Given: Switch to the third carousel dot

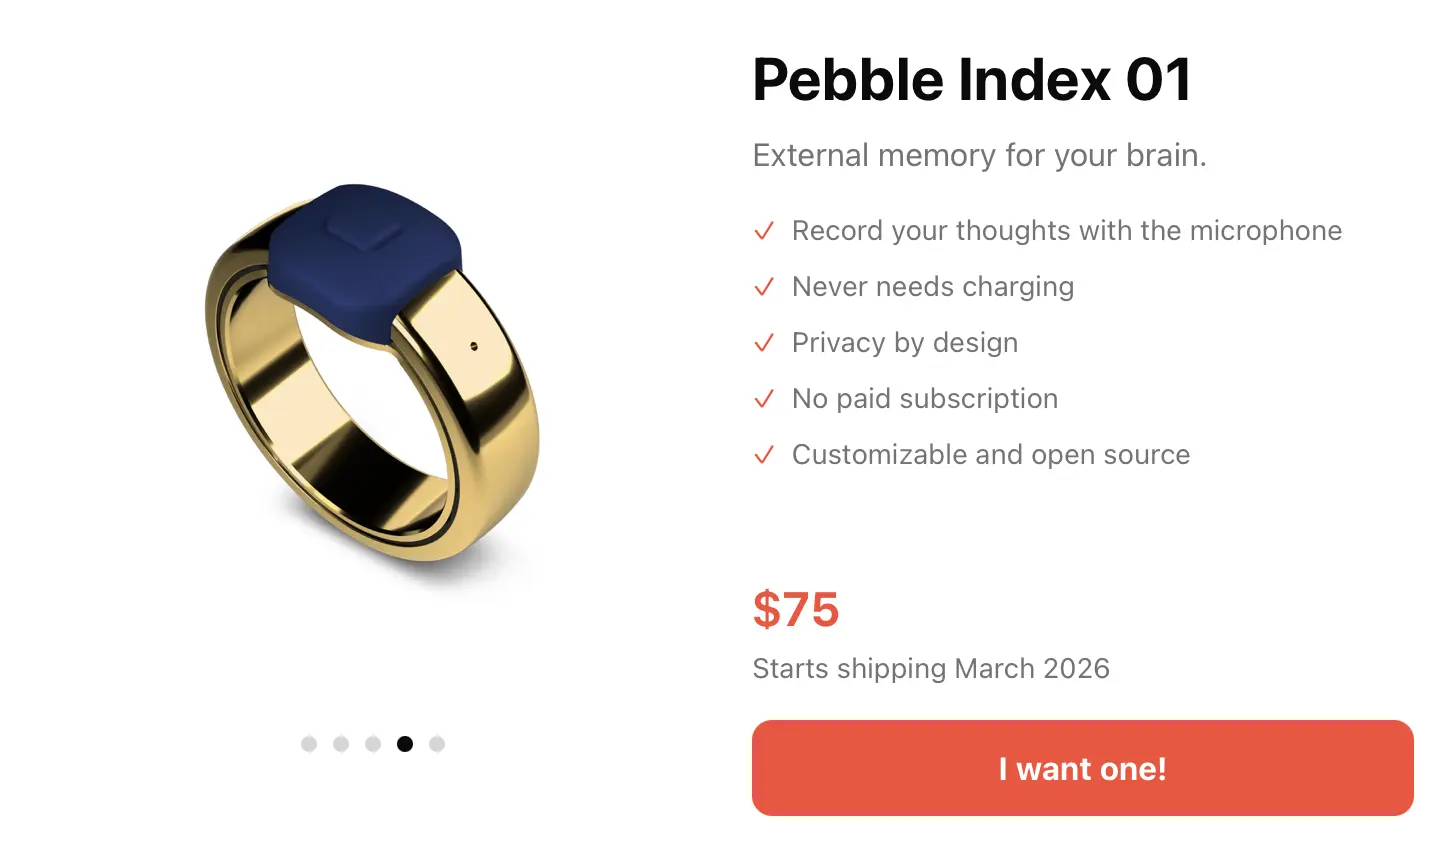Looking at the screenshot, I should click(373, 744).
